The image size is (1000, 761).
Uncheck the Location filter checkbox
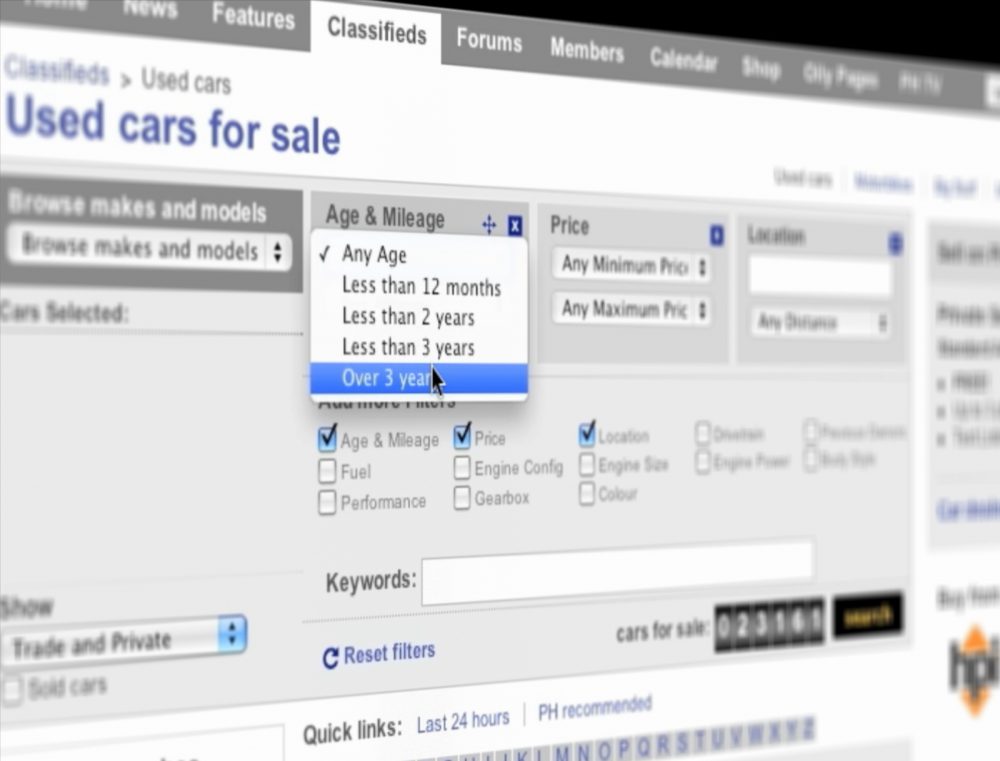[x=587, y=434]
